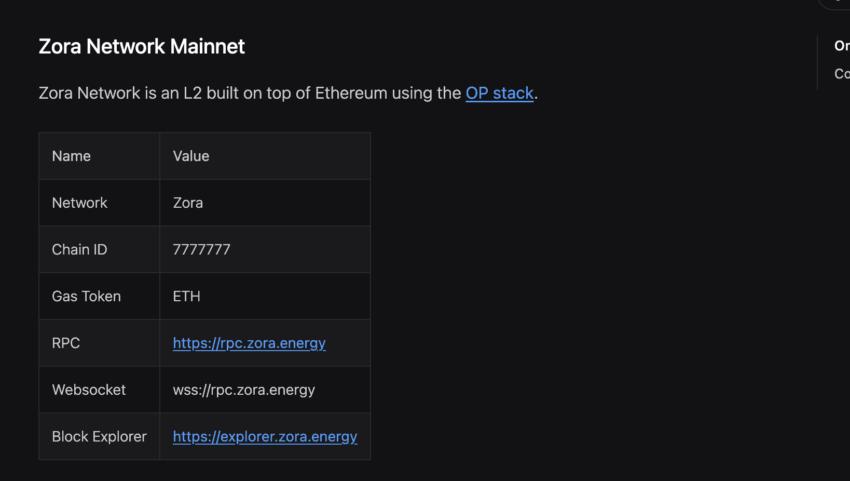Click the Zora network value cell
850x481 pixels.
[x=188, y=203]
